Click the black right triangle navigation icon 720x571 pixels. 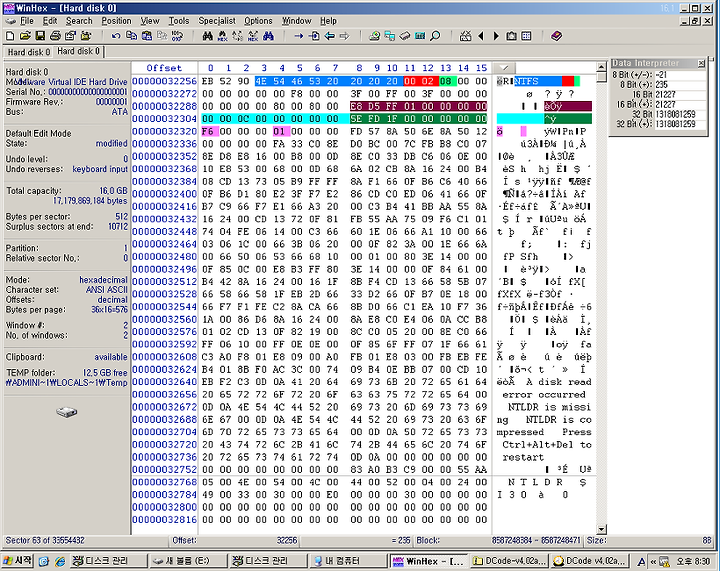[496, 36]
